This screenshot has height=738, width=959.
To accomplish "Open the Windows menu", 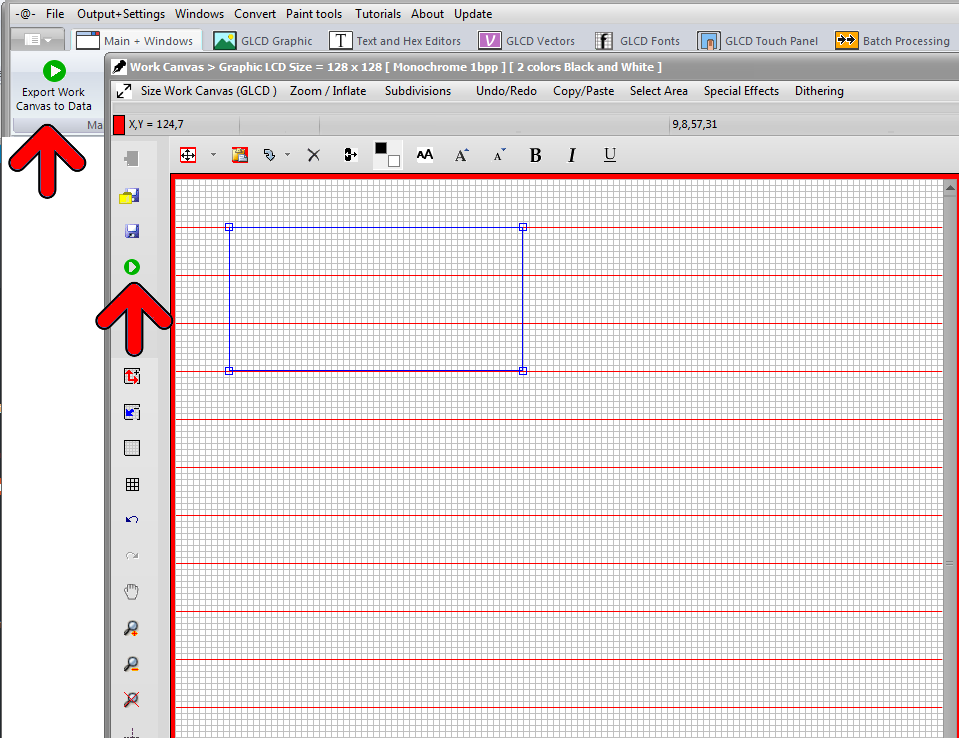I will tap(199, 13).
